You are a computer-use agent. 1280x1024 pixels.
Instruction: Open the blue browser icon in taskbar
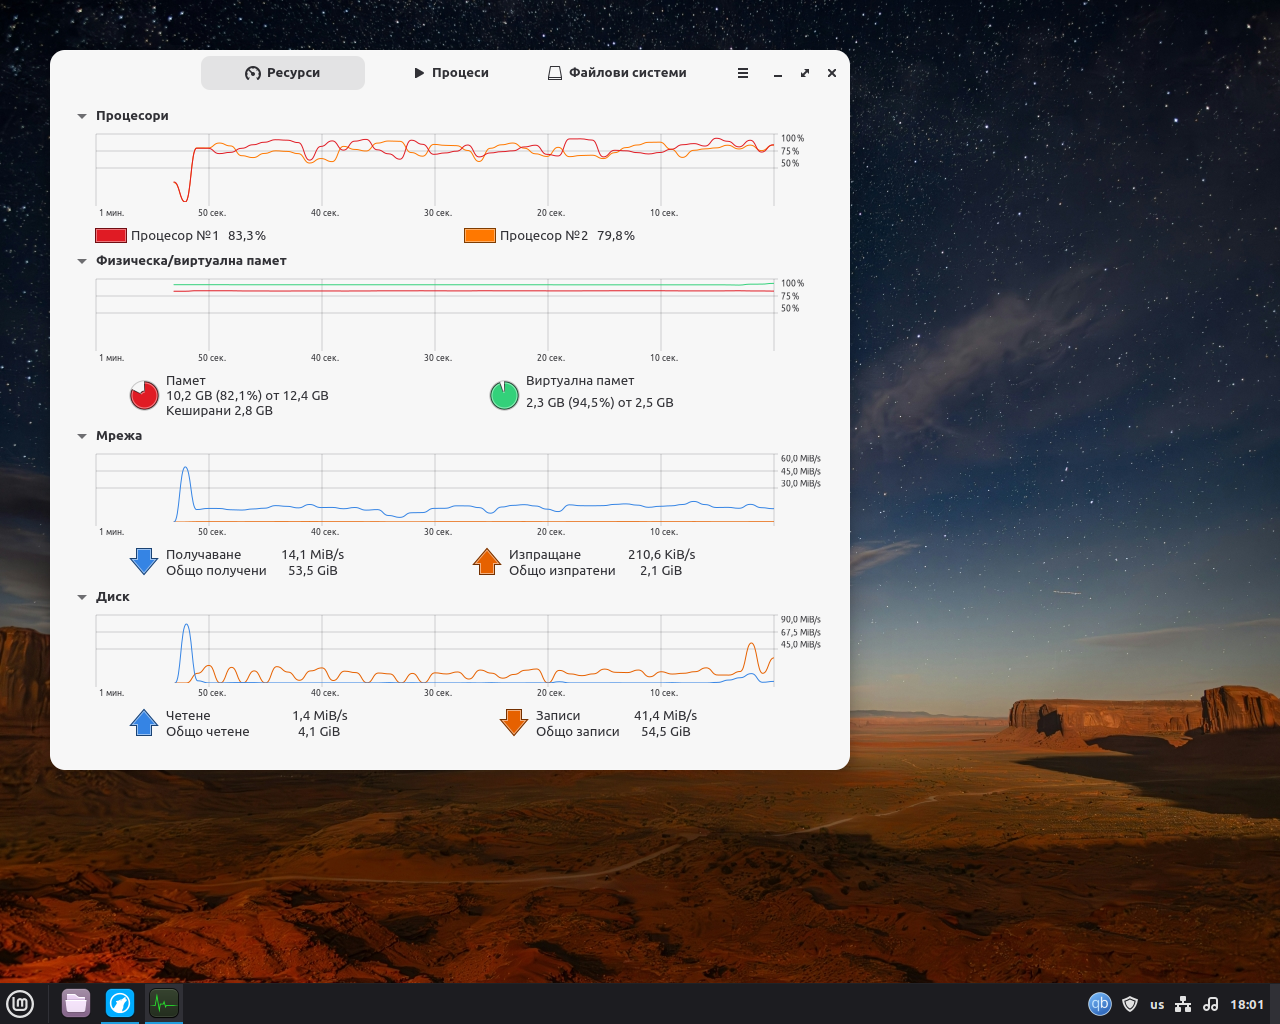(120, 1003)
